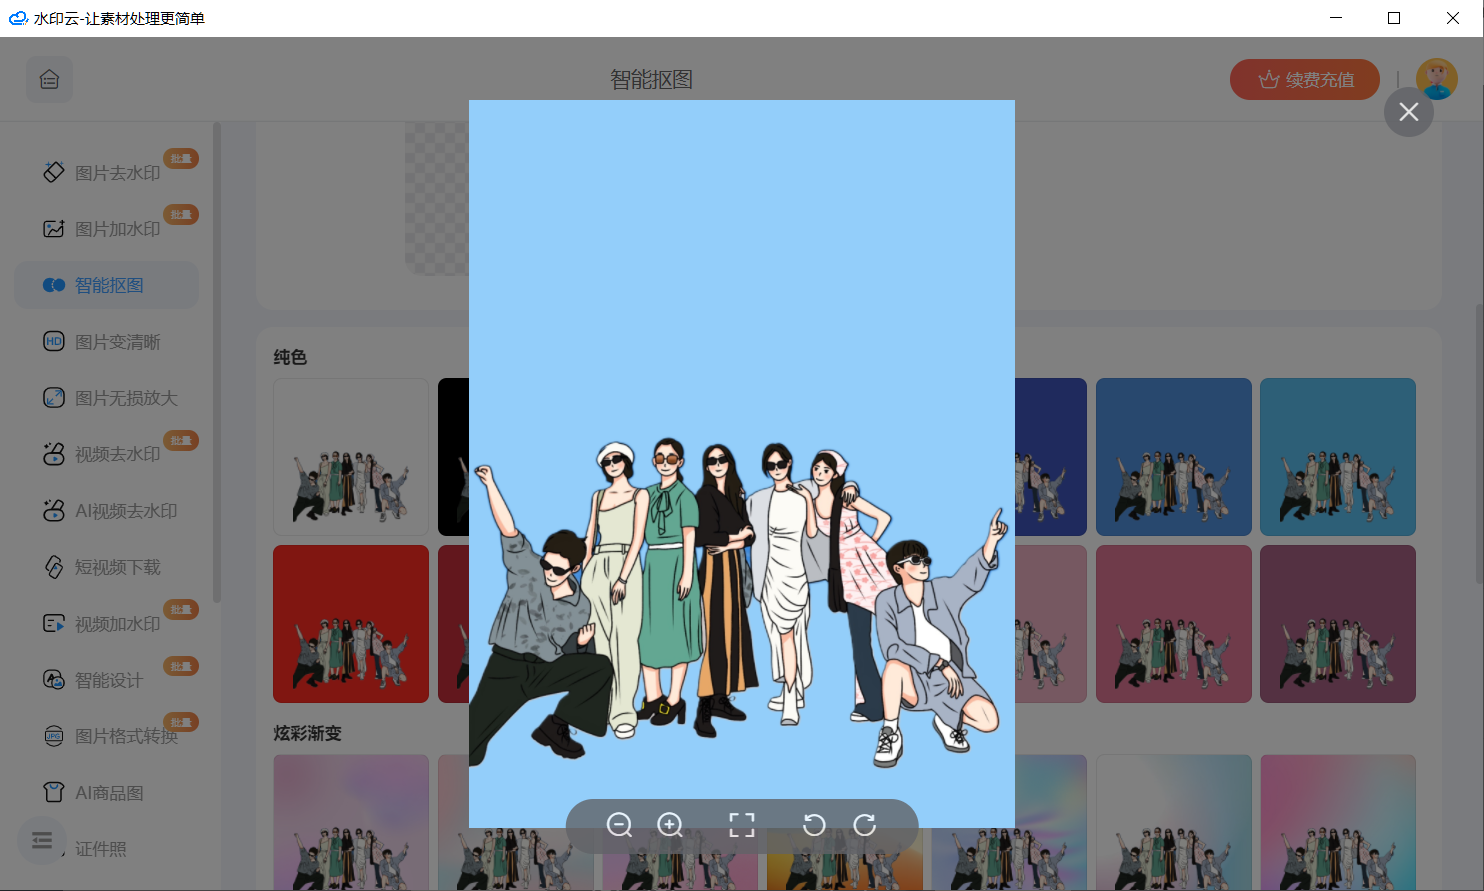Zoom in the preview image
This screenshot has height=891, width=1484.
(670, 825)
